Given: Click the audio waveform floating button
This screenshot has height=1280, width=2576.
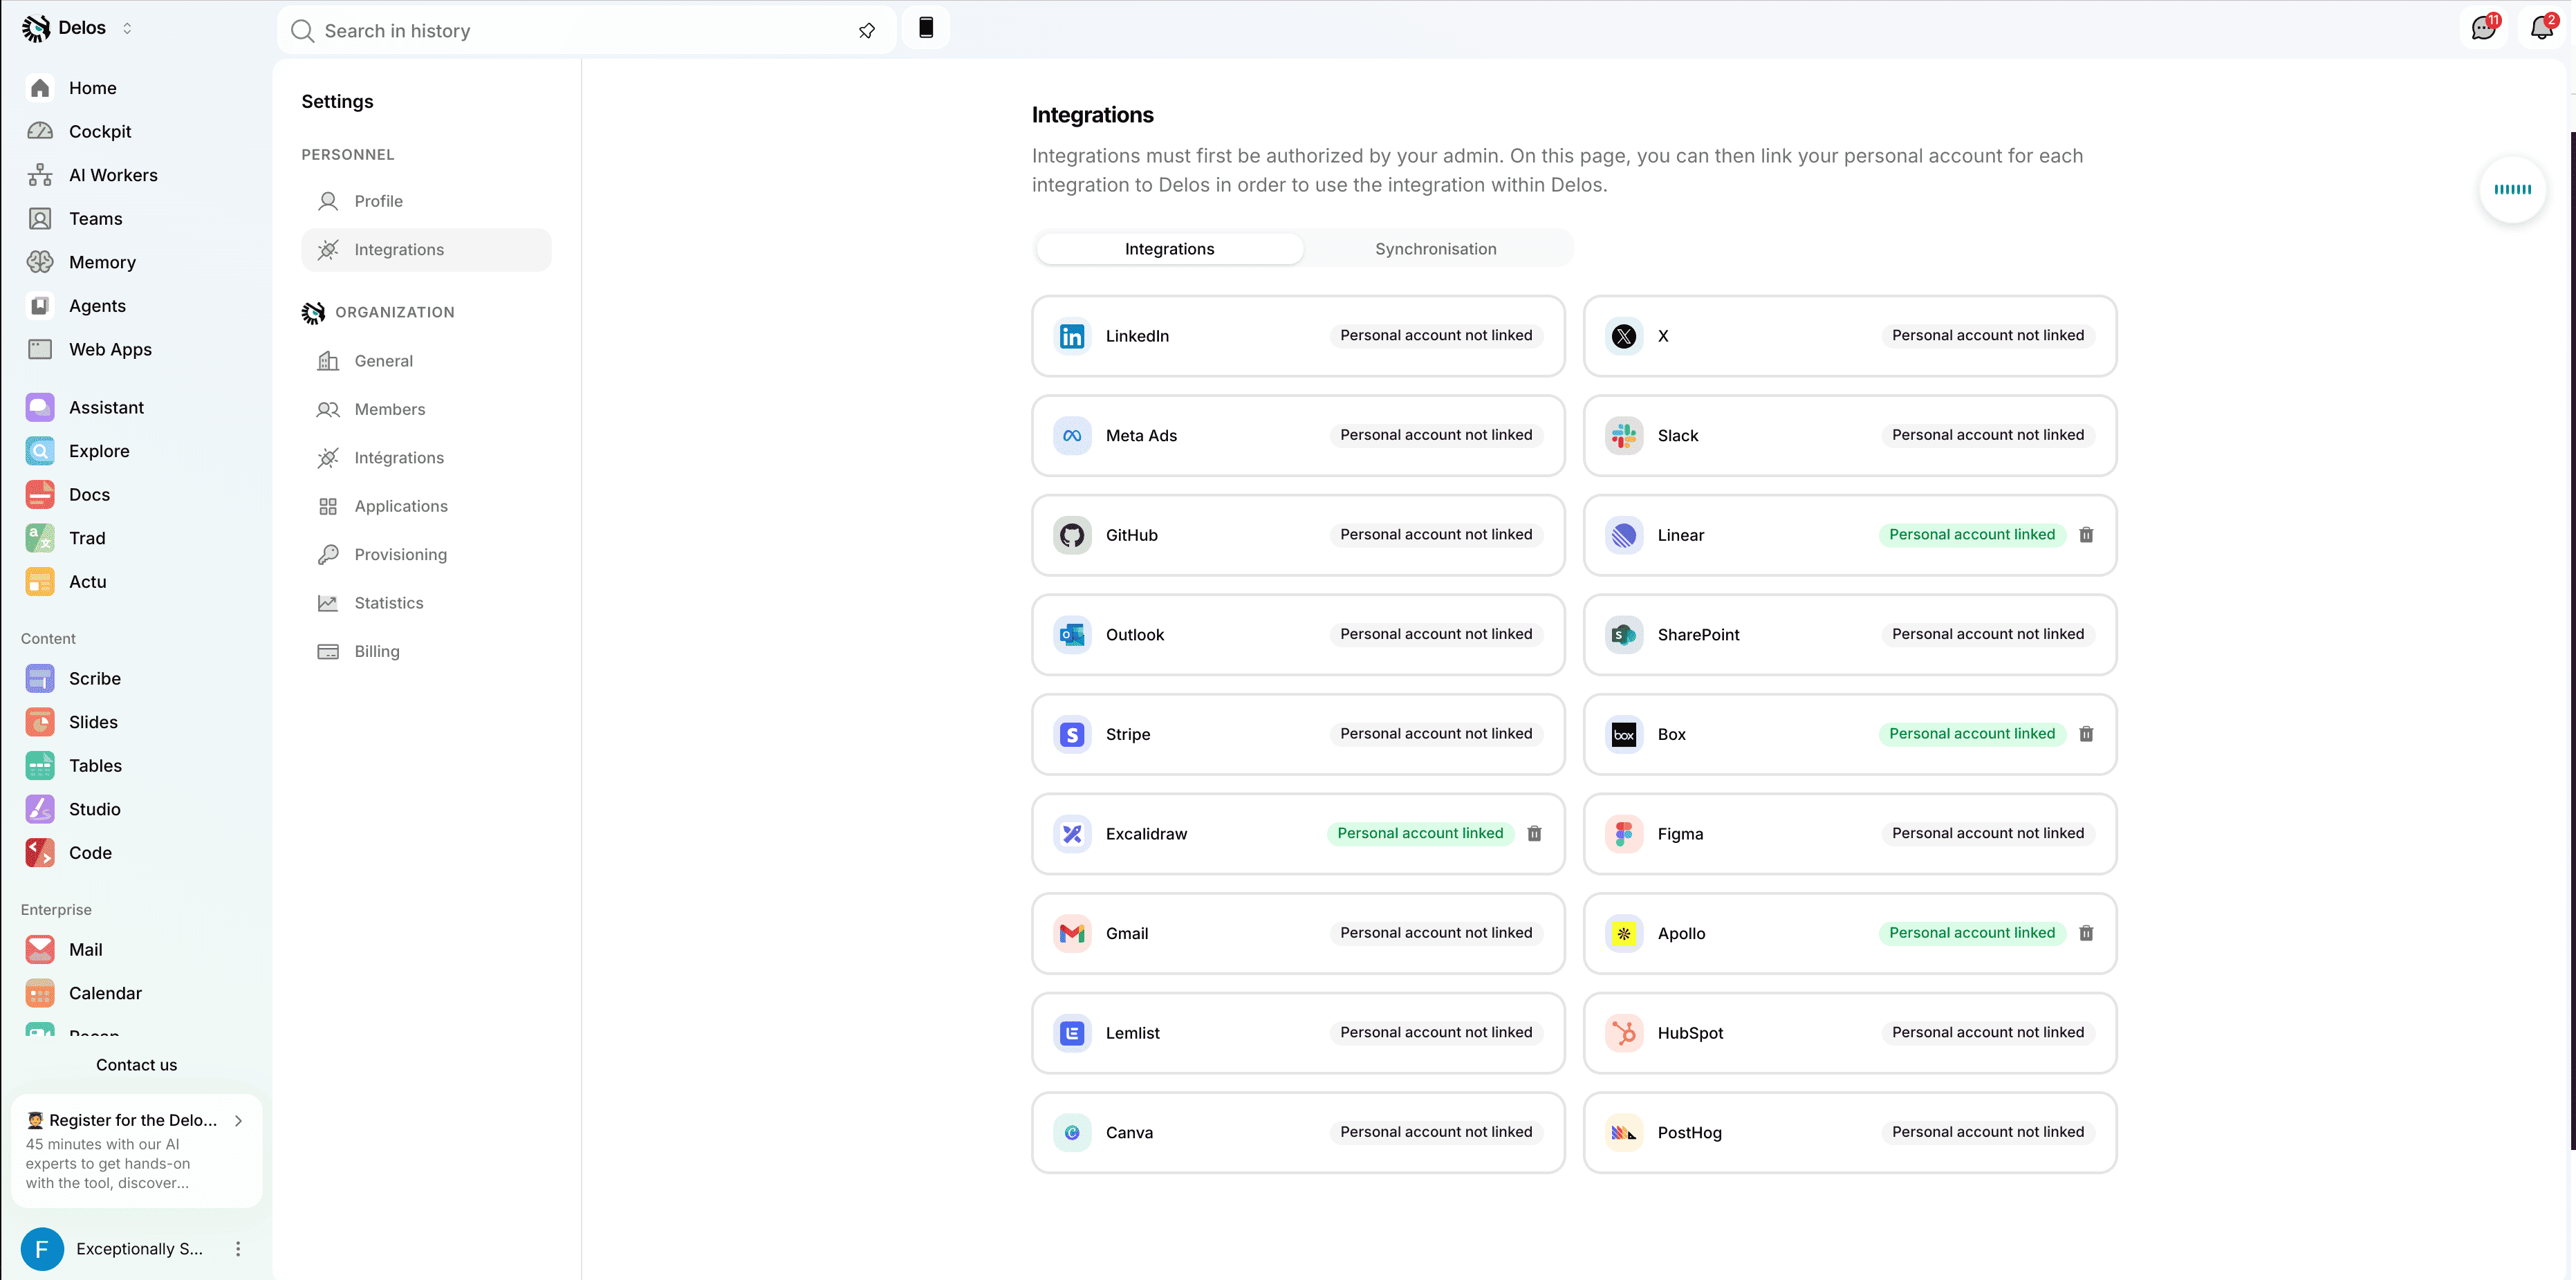Looking at the screenshot, I should pos(2512,189).
